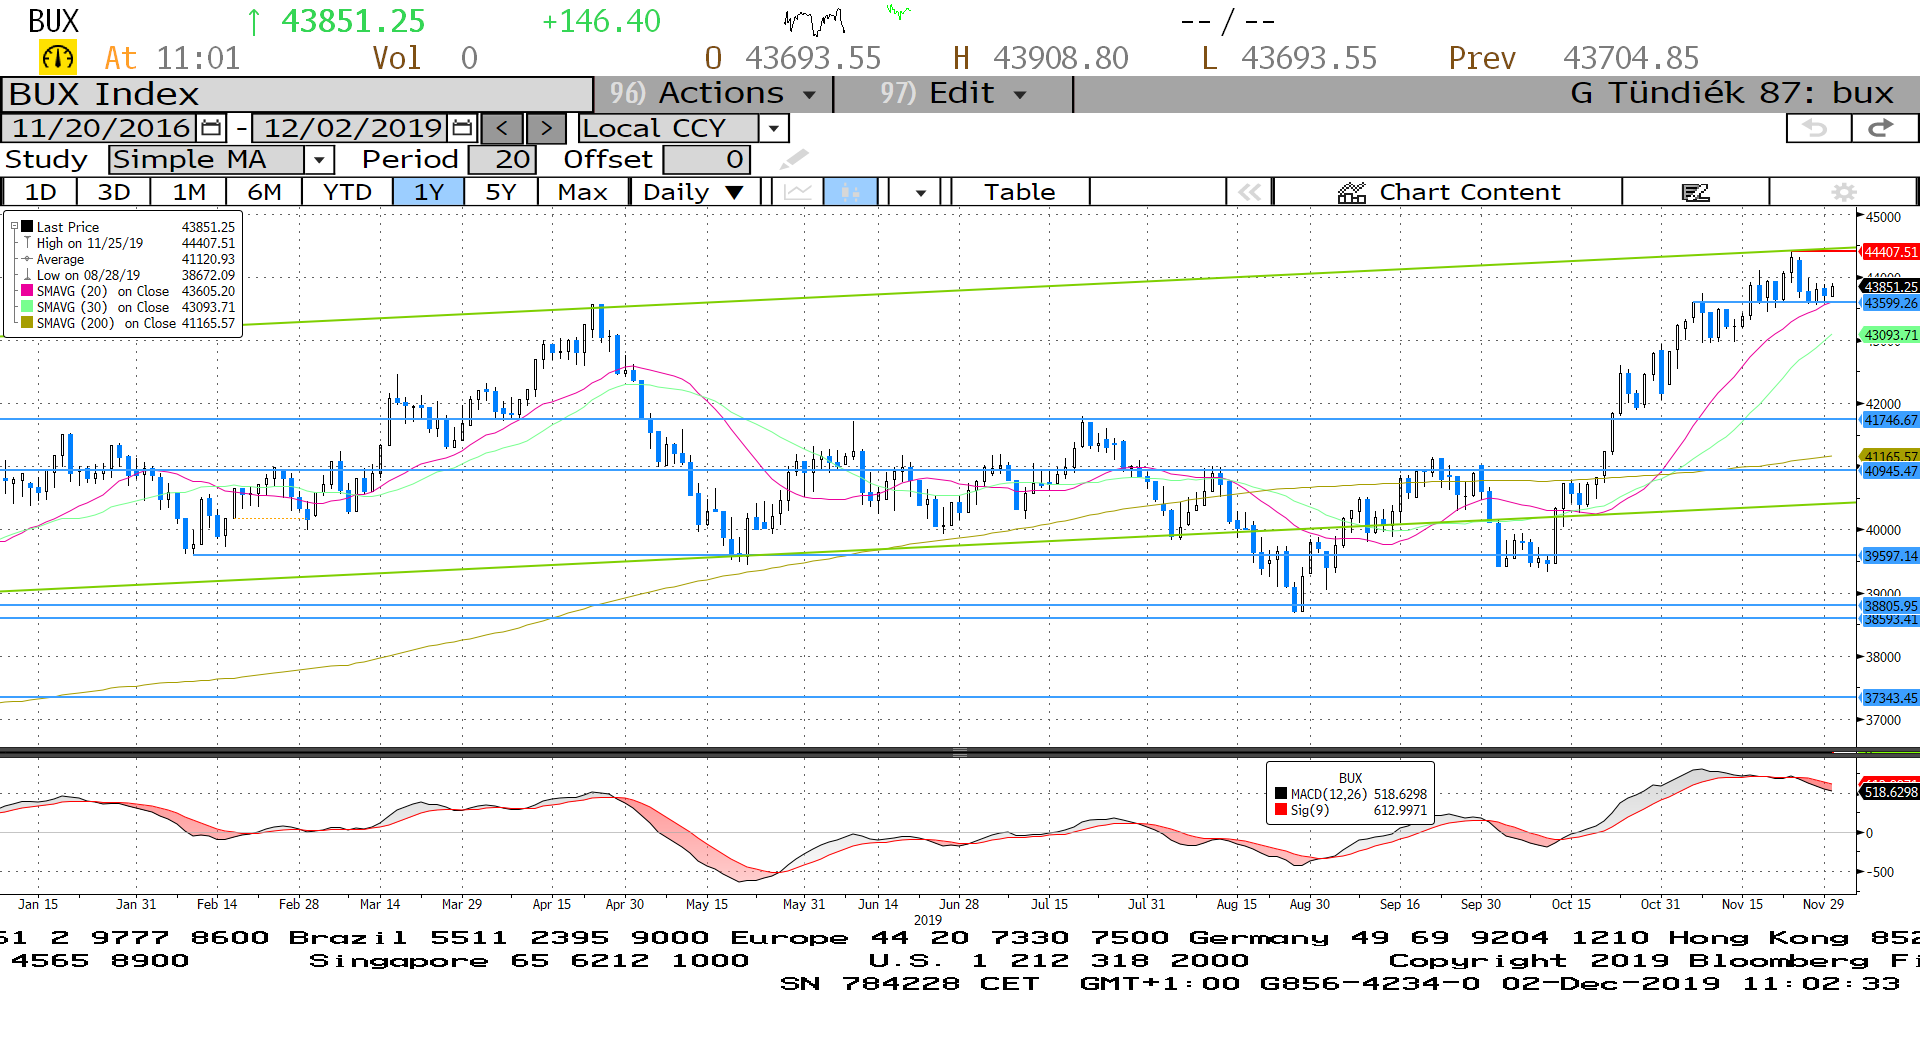Open the Local CCY currency dropdown

pyautogui.click(x=773, y=128)
